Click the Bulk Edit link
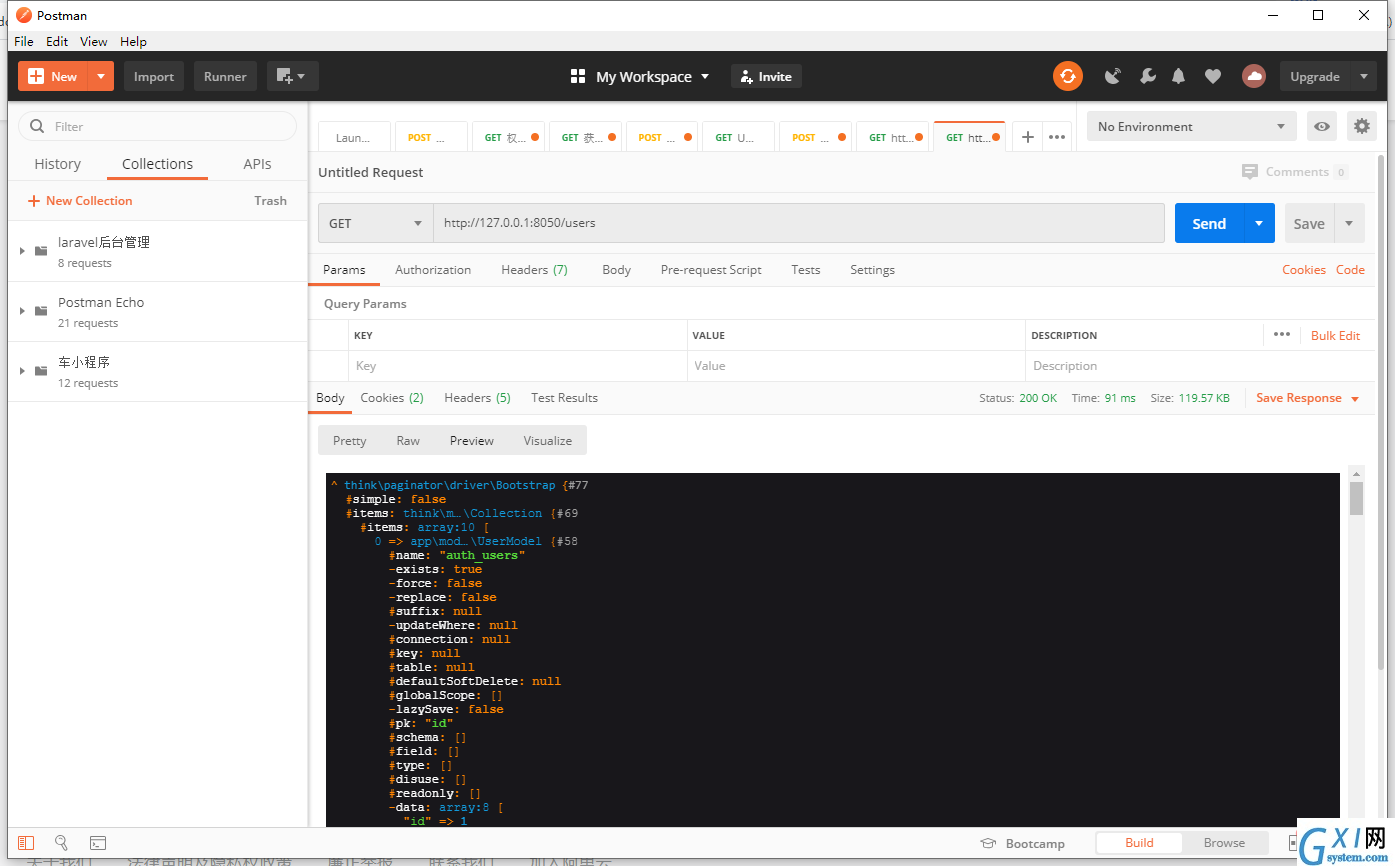1395x866 pixels. coord(1335,336)
